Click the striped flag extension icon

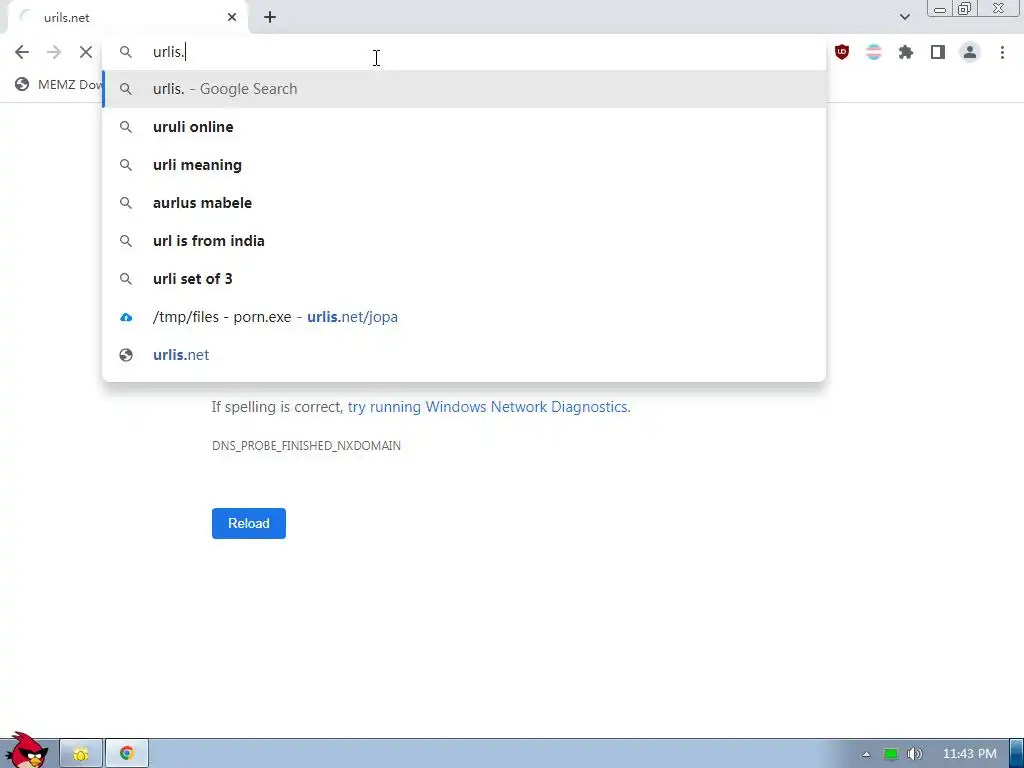(874, 52)
